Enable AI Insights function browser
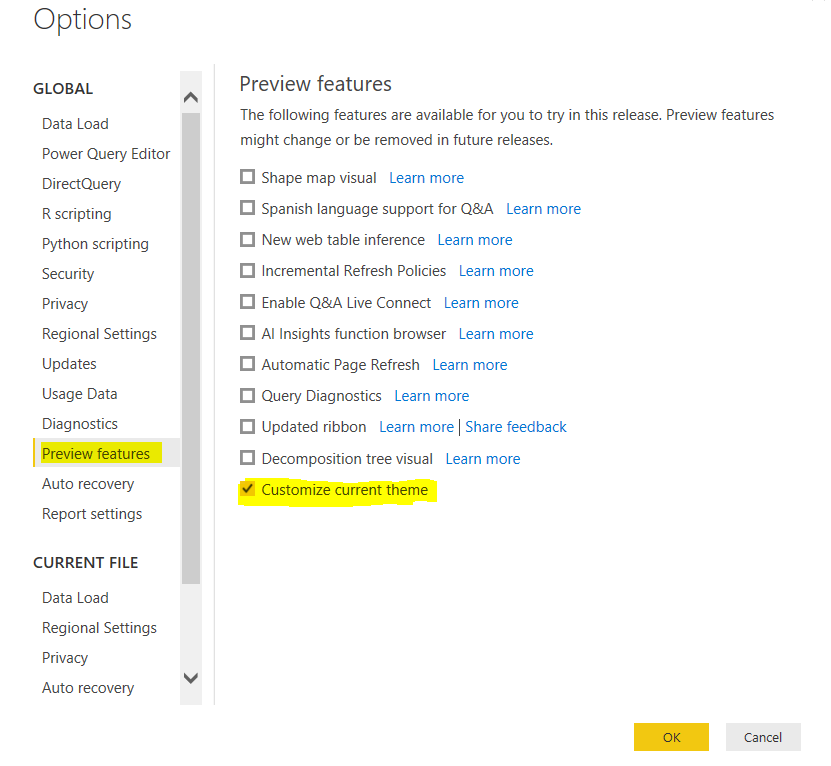 pyautogui.click(x=248, y=334)
